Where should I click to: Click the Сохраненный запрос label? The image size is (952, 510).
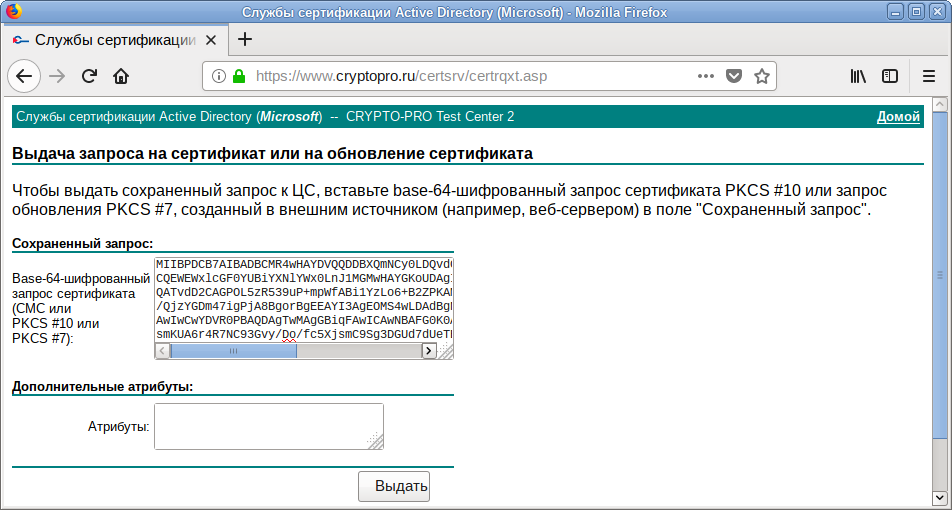82,244
